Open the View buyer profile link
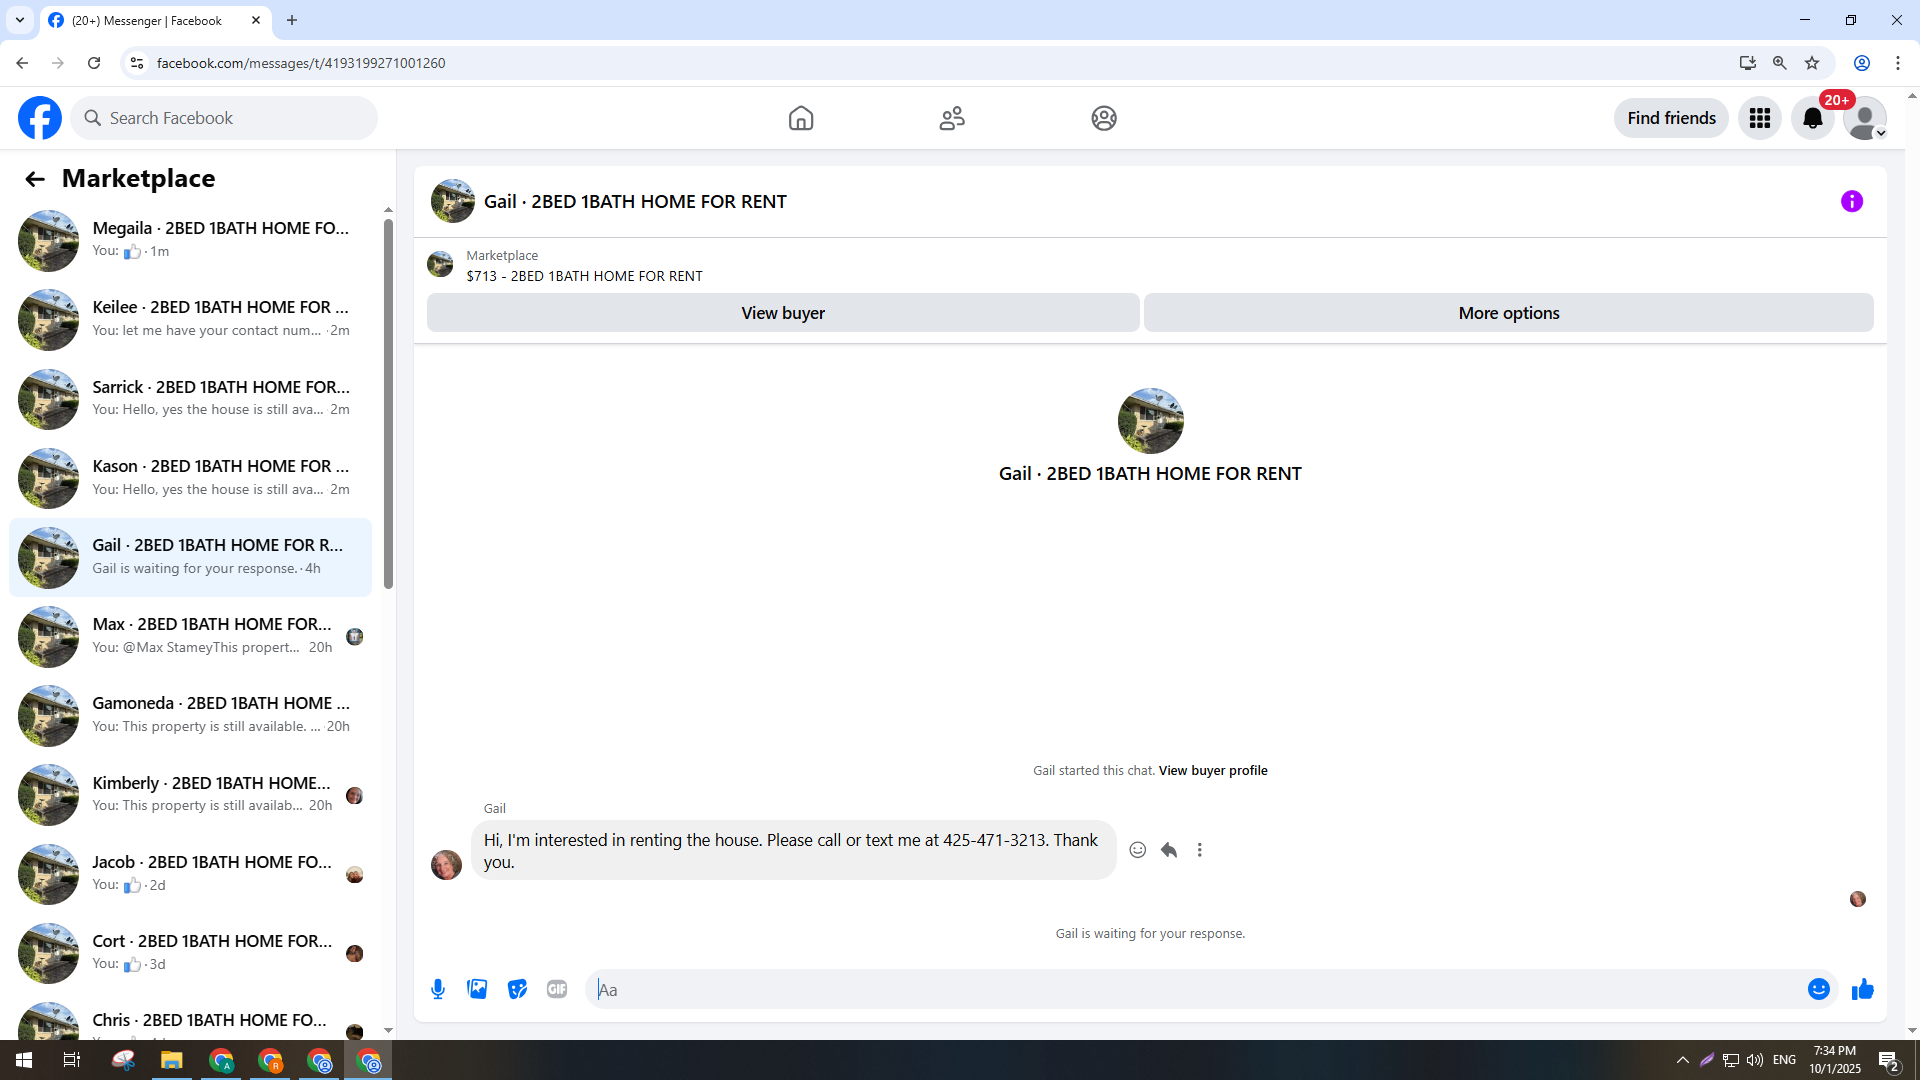The width and height of the screenshot is (1920, 1080). click(1213, 770)
